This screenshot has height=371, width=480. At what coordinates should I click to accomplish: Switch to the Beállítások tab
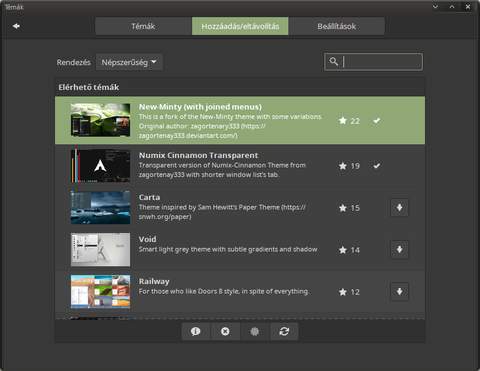tap(337, 26)
